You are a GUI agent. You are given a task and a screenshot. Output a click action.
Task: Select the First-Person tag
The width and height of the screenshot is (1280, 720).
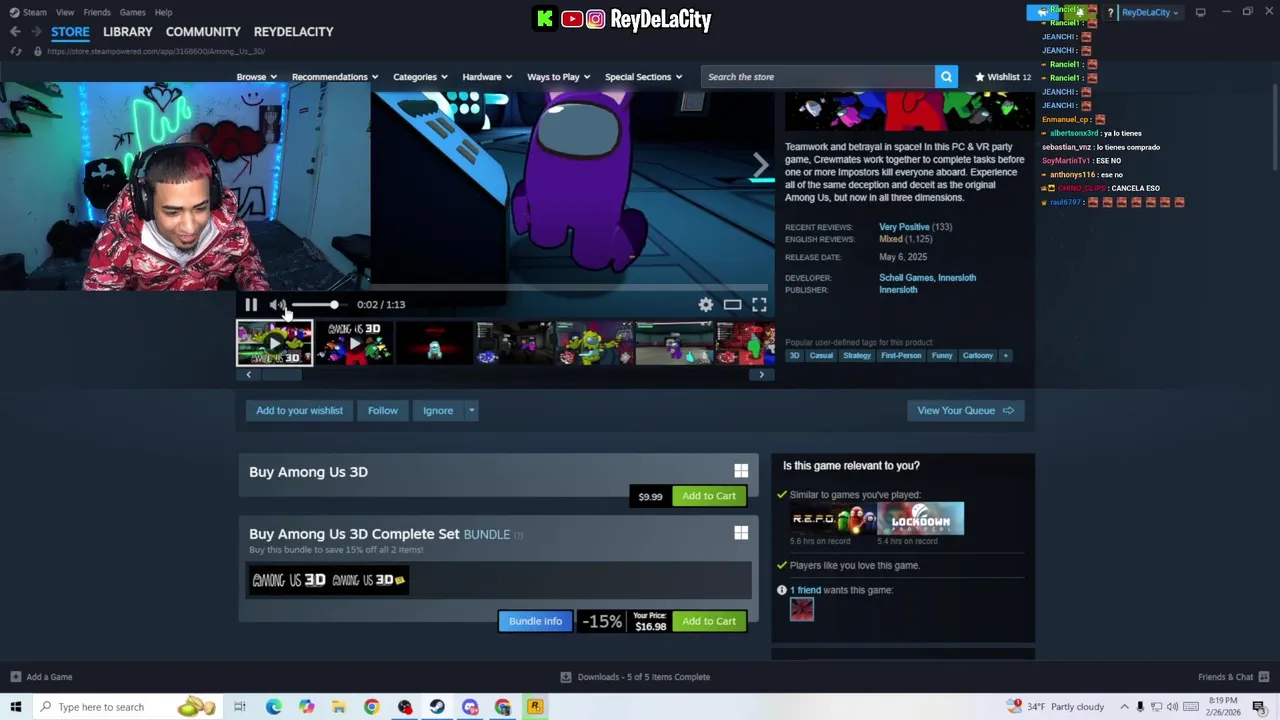(x=901, y=356)
